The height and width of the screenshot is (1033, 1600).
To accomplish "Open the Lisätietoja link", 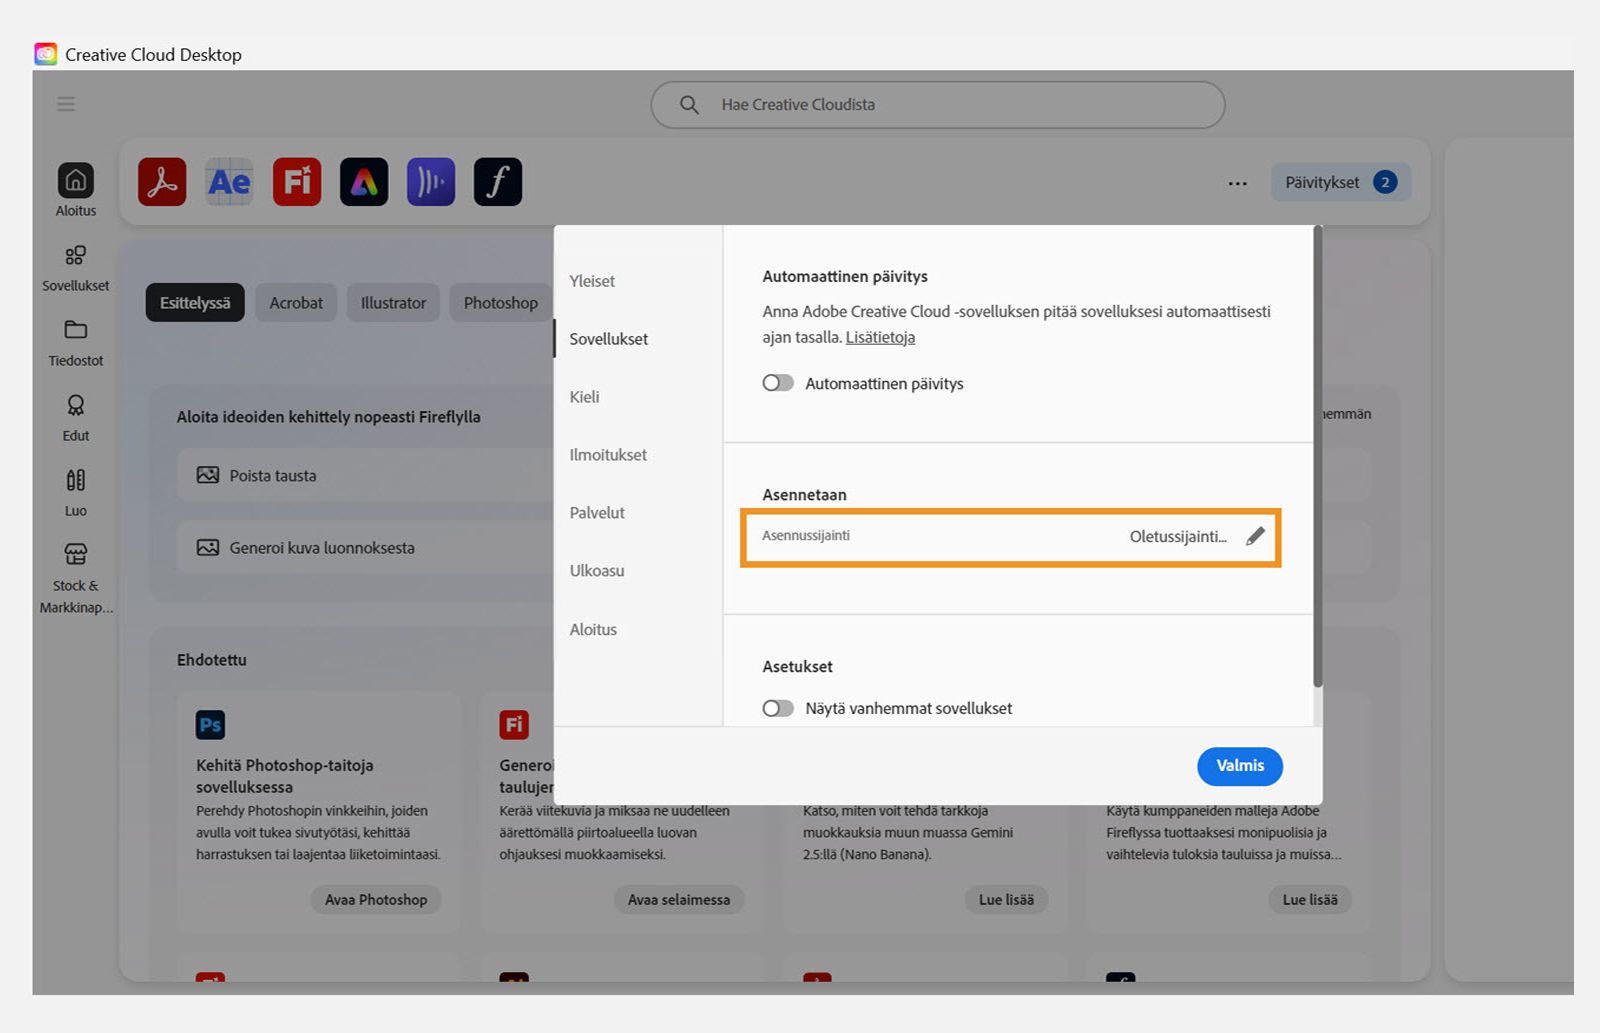I will tap(880, 338).
